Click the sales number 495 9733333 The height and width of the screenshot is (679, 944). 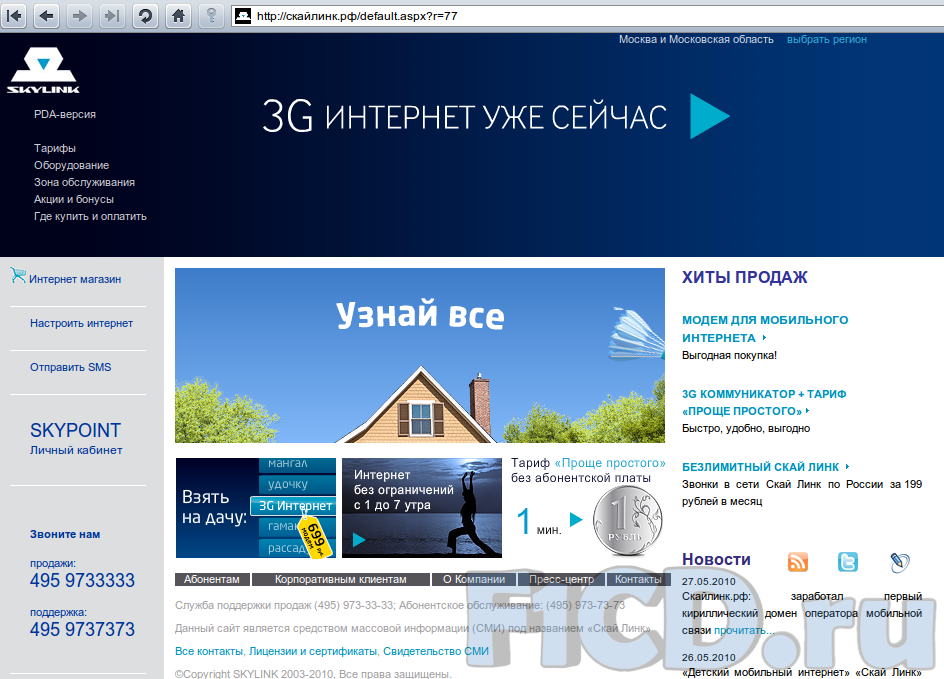pos(82,580)
